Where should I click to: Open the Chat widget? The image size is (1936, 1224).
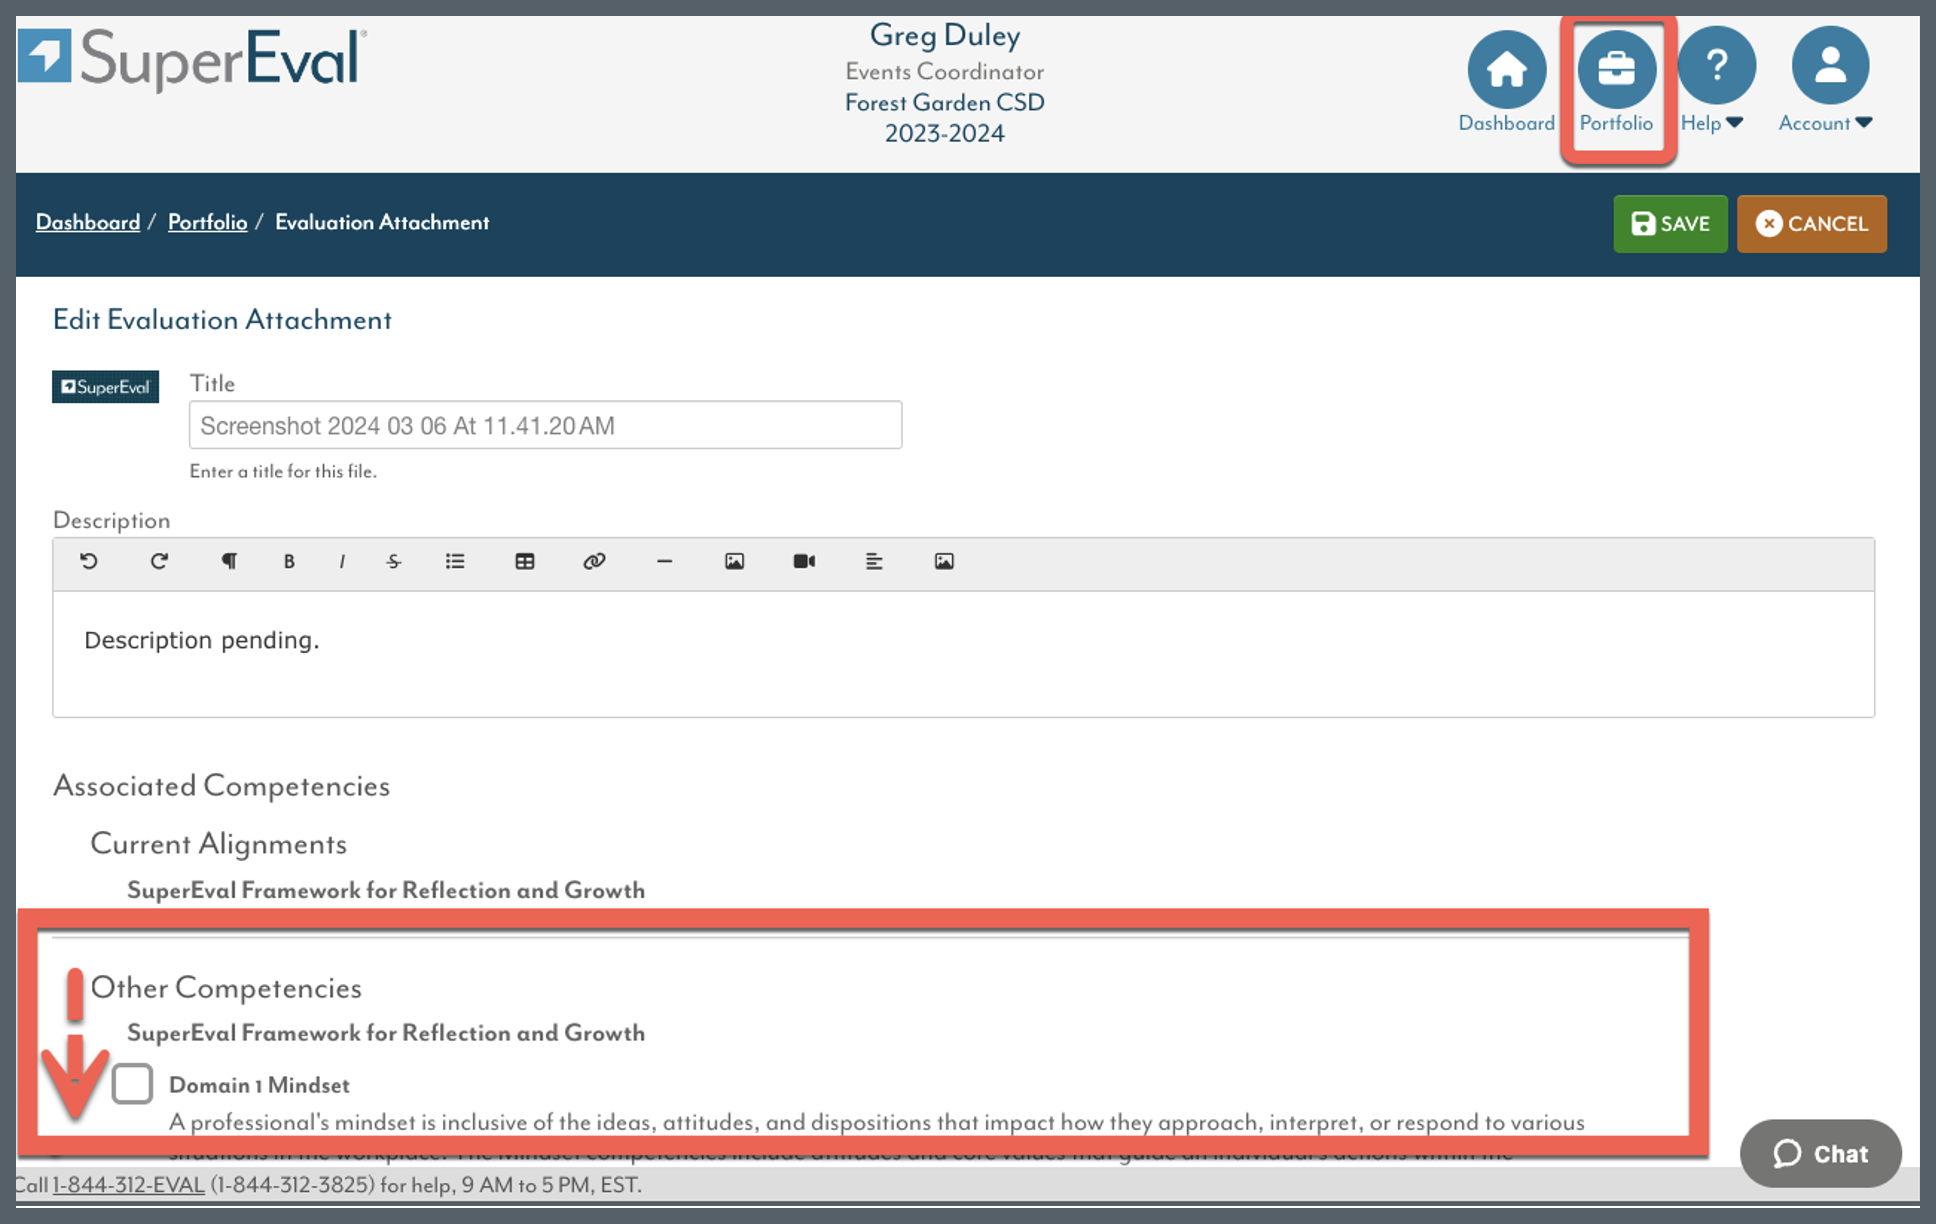pos(1820,1153)
